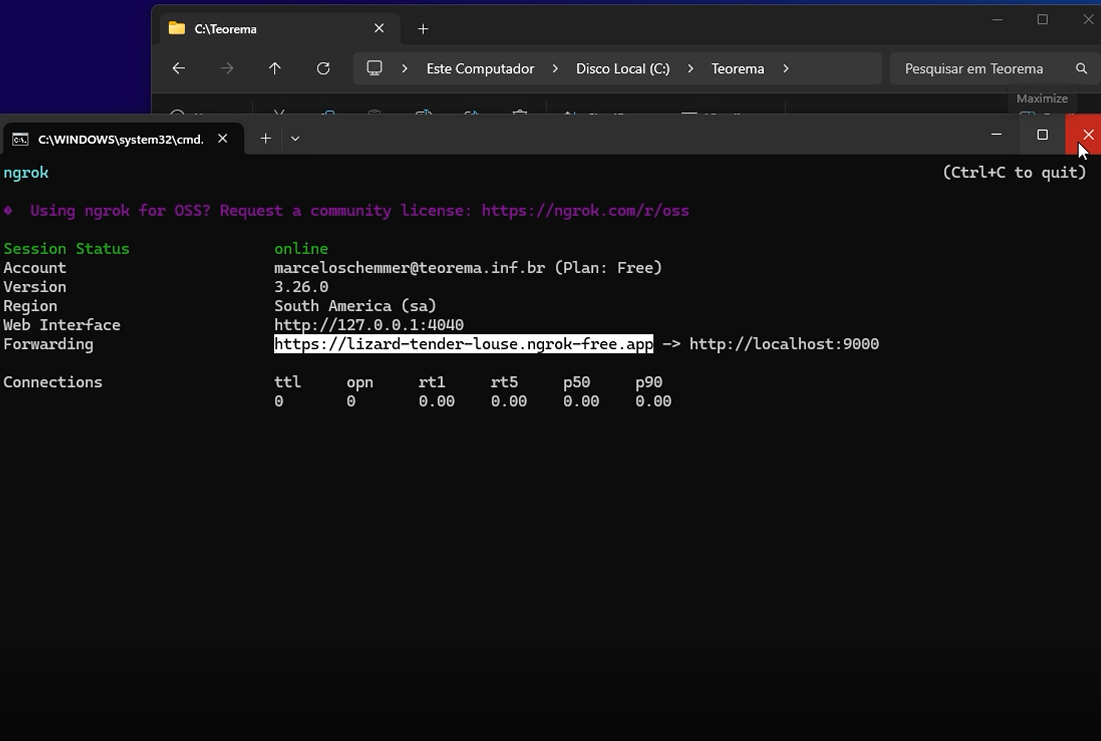1101x741 pixels.
Task: Click the ttl column header
Action: pyautogui.click(x=287, y=382)
